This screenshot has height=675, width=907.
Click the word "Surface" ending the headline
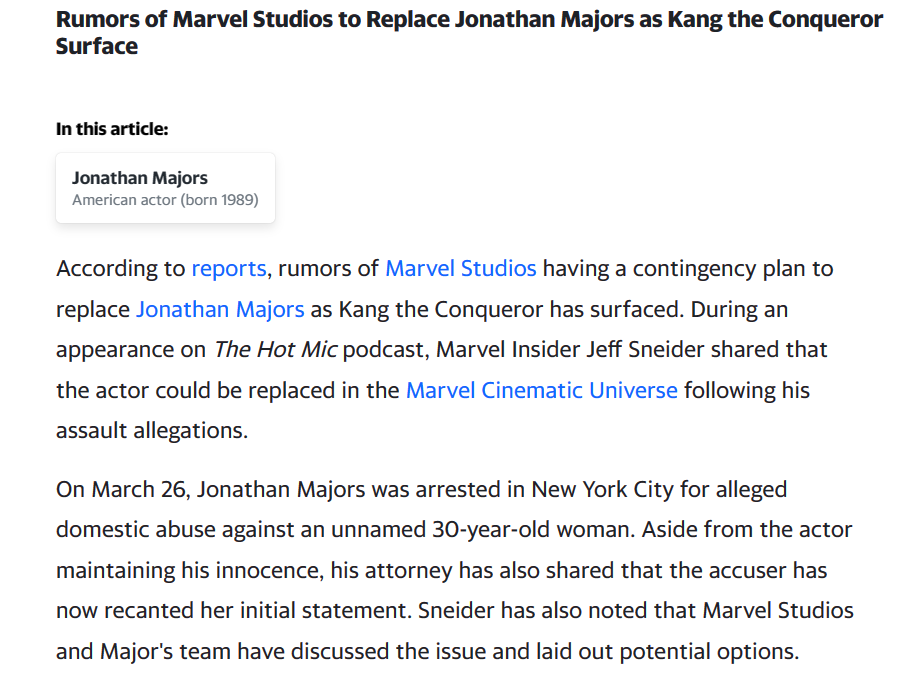[97, 46]
